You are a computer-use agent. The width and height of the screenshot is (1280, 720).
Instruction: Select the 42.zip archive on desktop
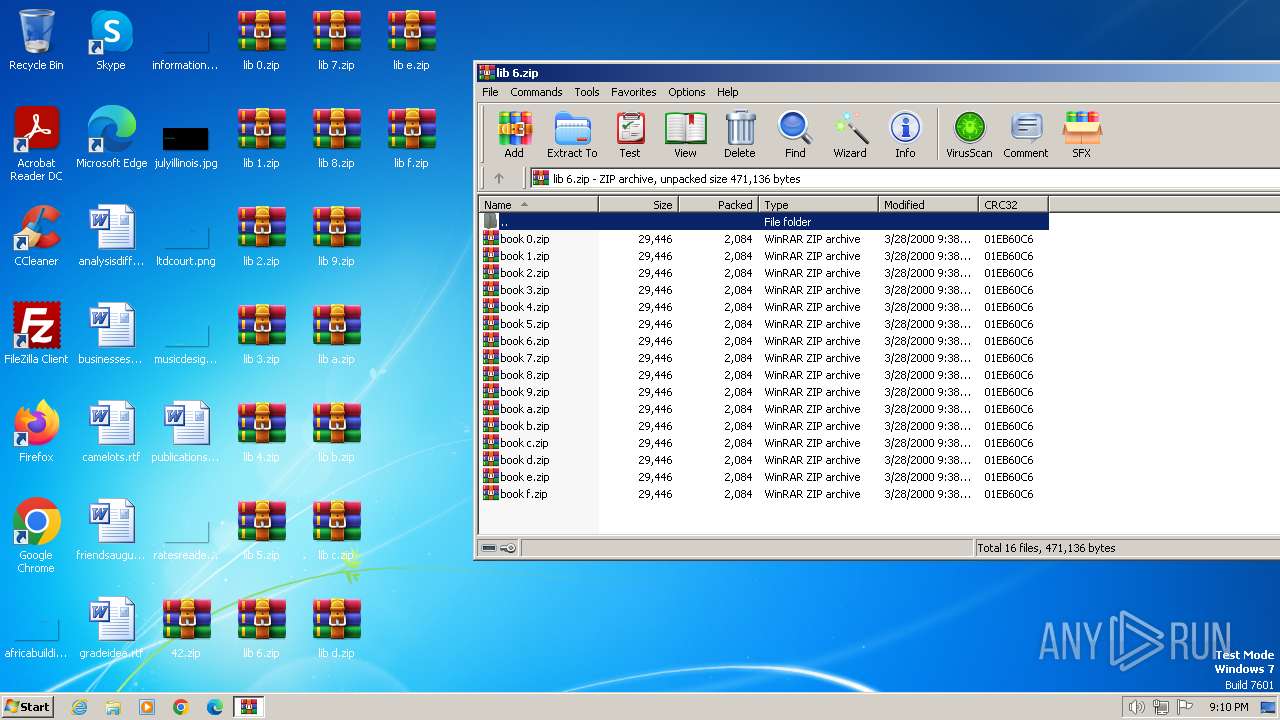pos(186,628)
